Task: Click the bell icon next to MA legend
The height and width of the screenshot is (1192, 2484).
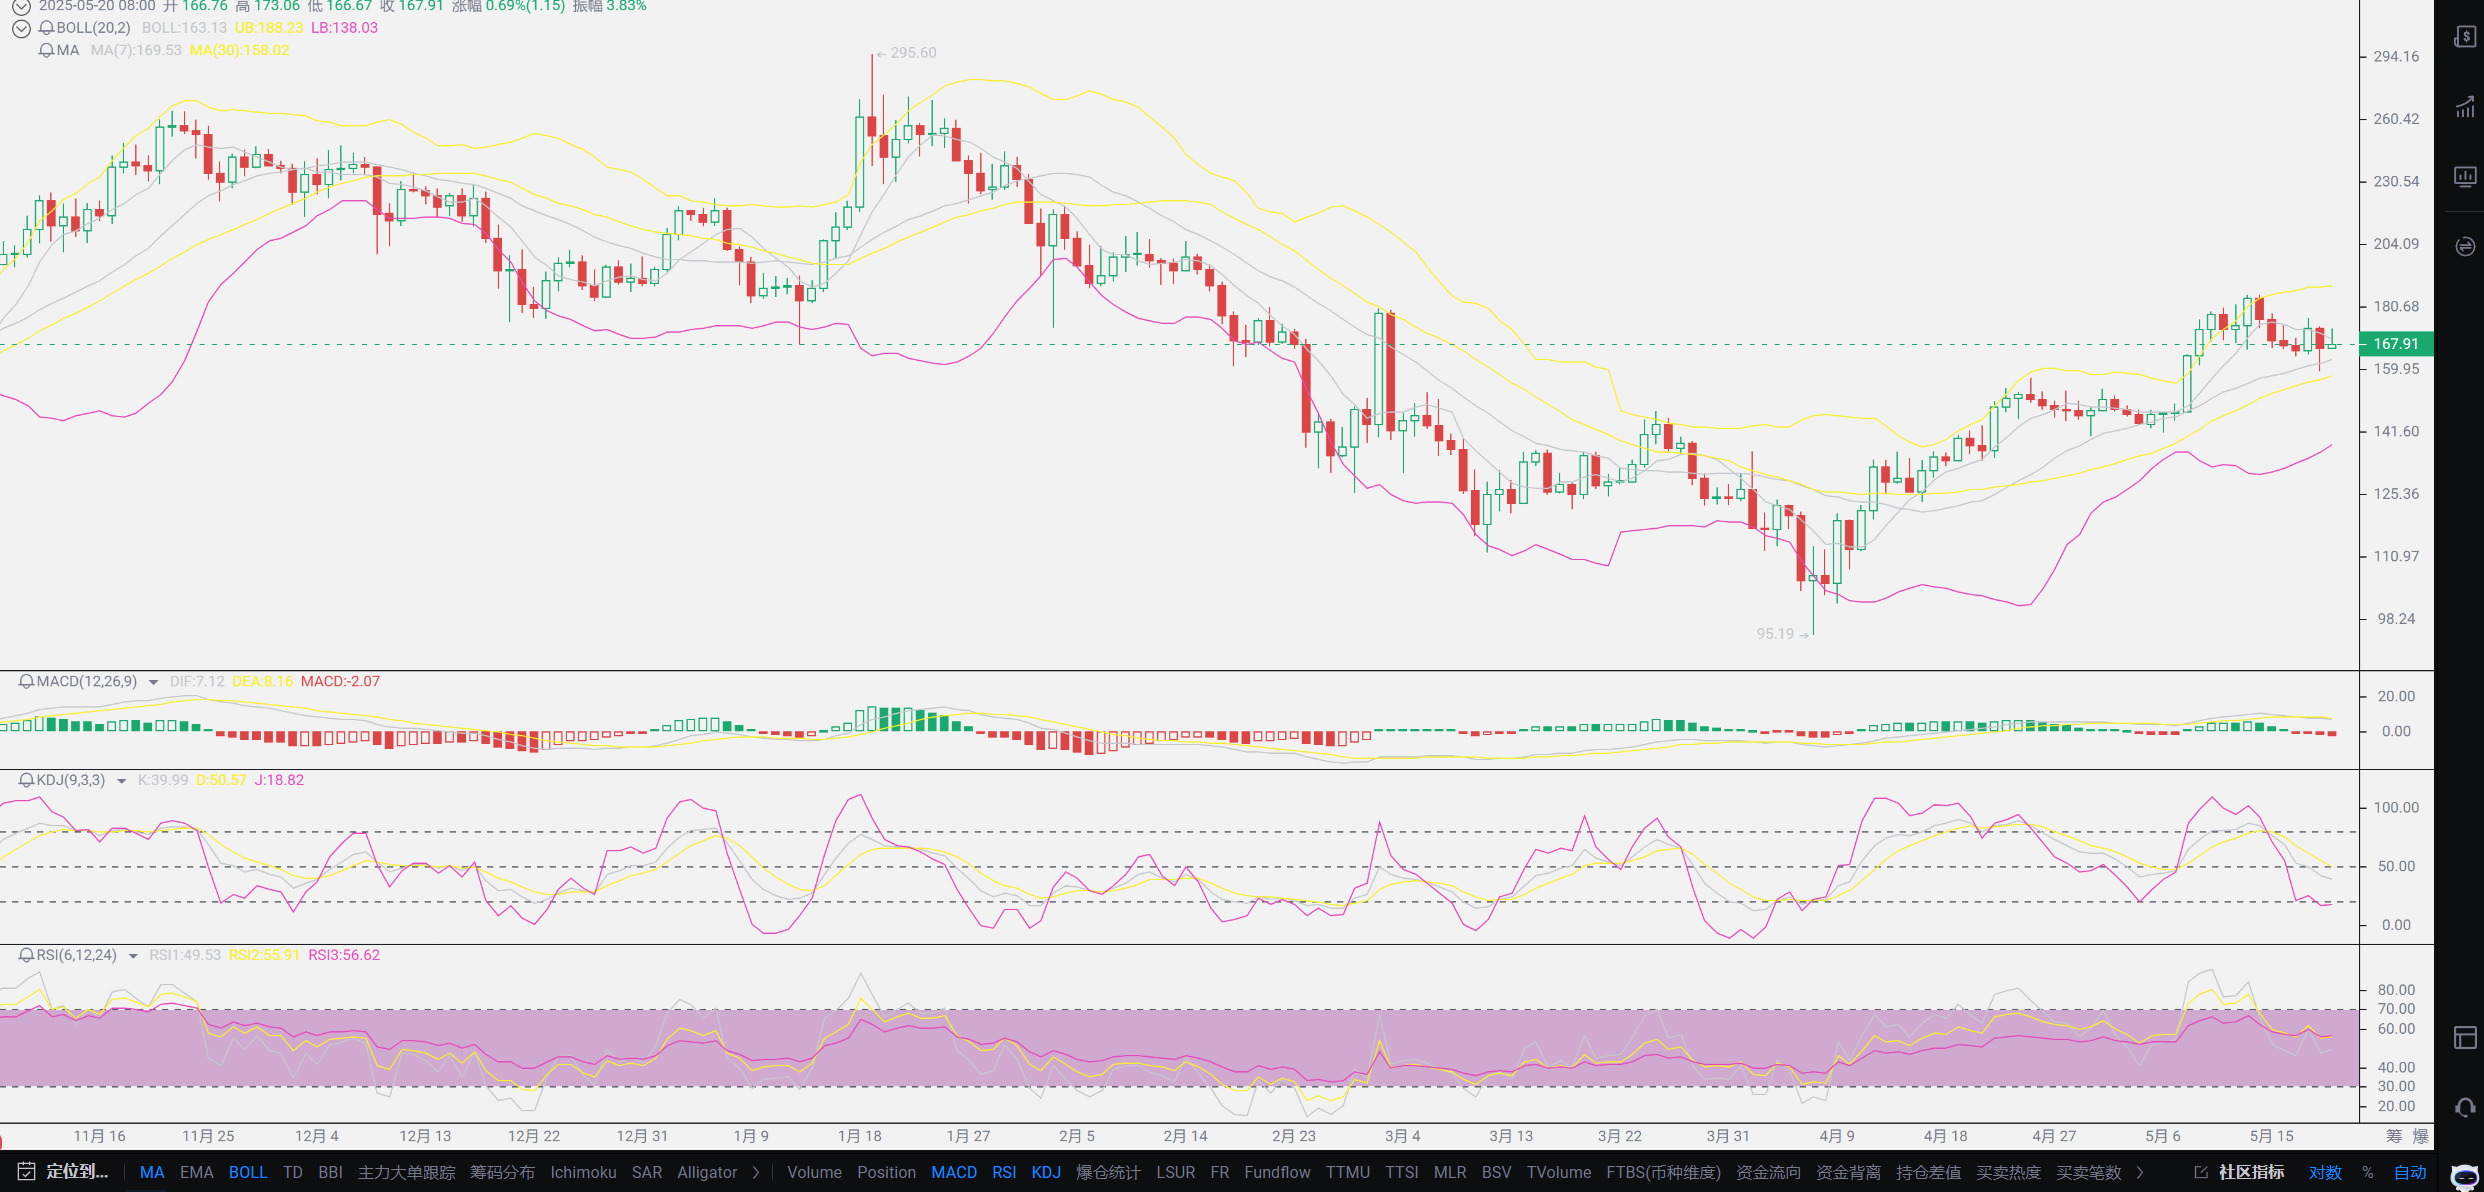Action: (x=46, y=50)
